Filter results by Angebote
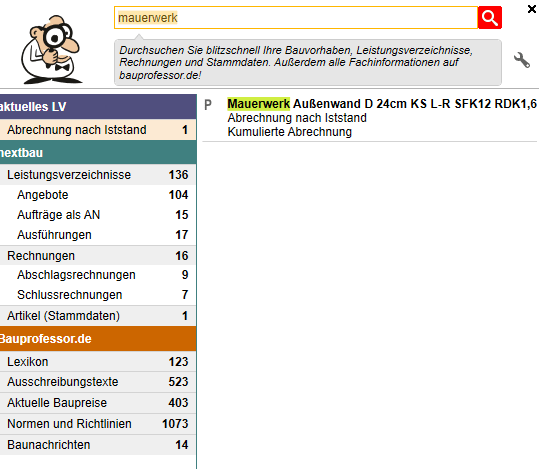 [x=98, y=195]
